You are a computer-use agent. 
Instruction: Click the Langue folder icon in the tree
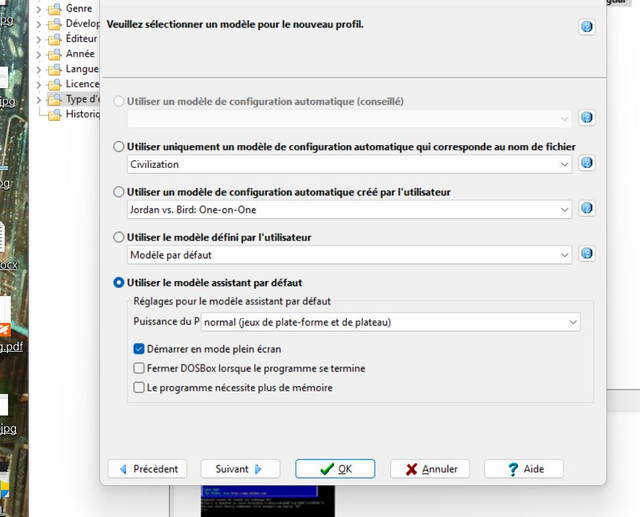coord(54,69)
